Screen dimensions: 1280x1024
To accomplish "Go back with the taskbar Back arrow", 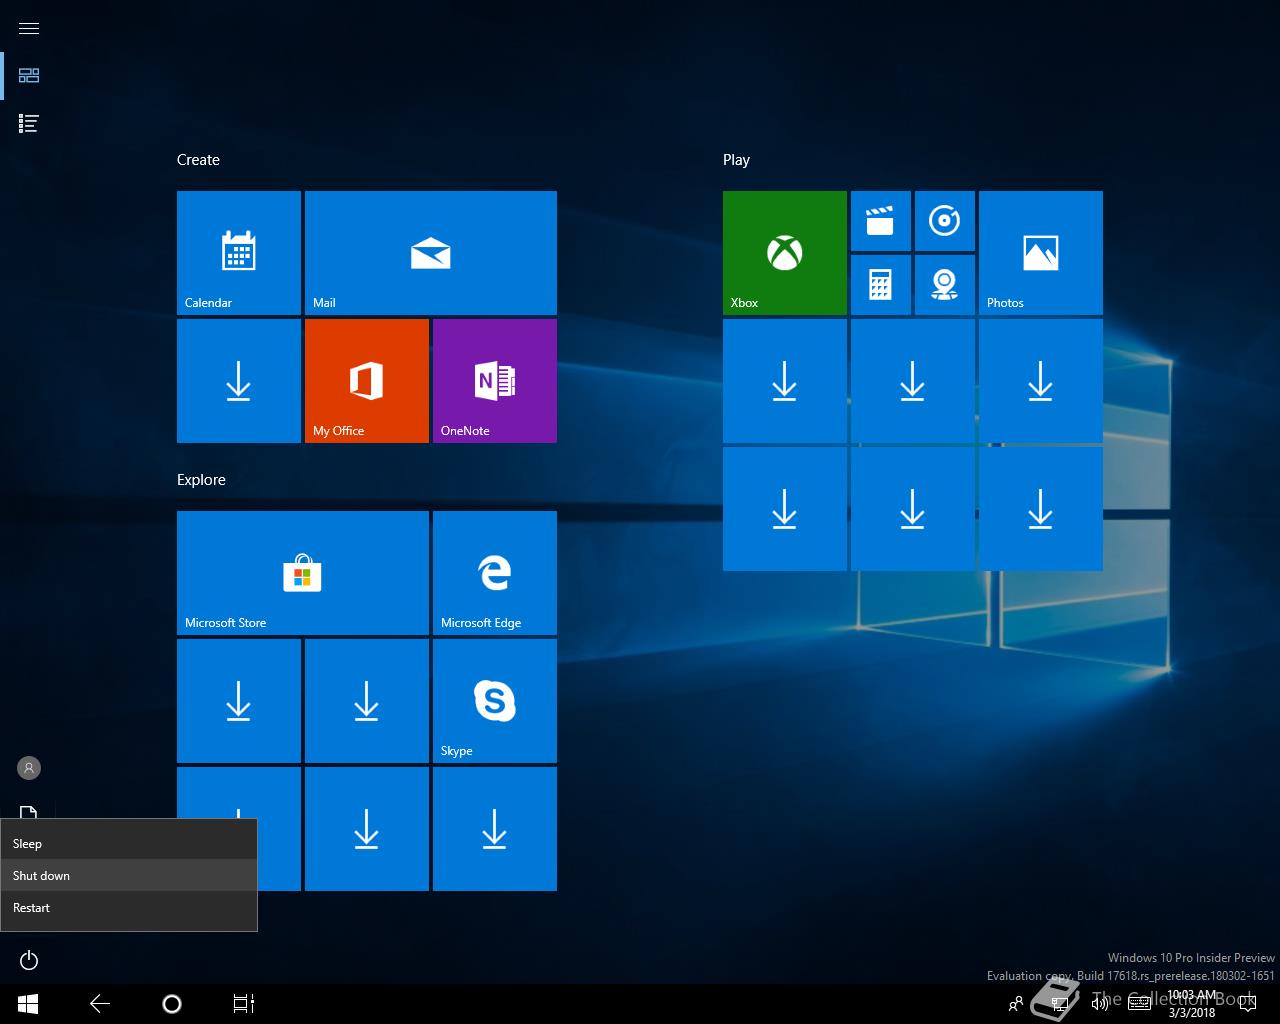I will click(x=100, y=1004).
